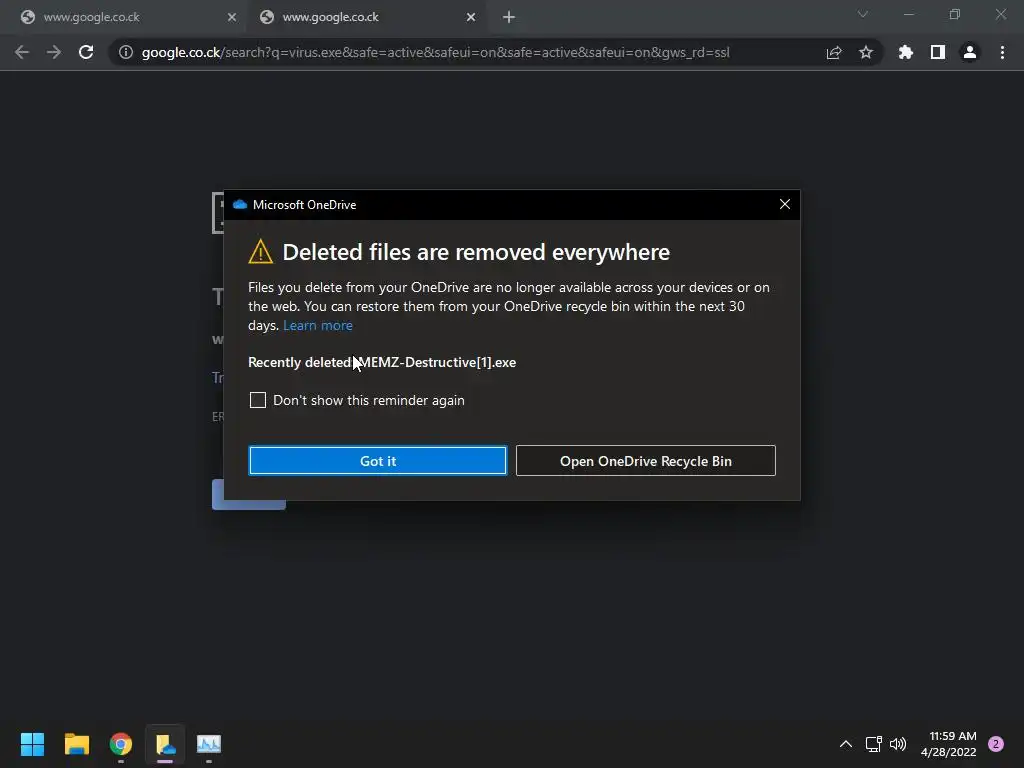Switch to first www.google.co.ck tab
This screenshot has height=768, width=1024.
[123, 17]
